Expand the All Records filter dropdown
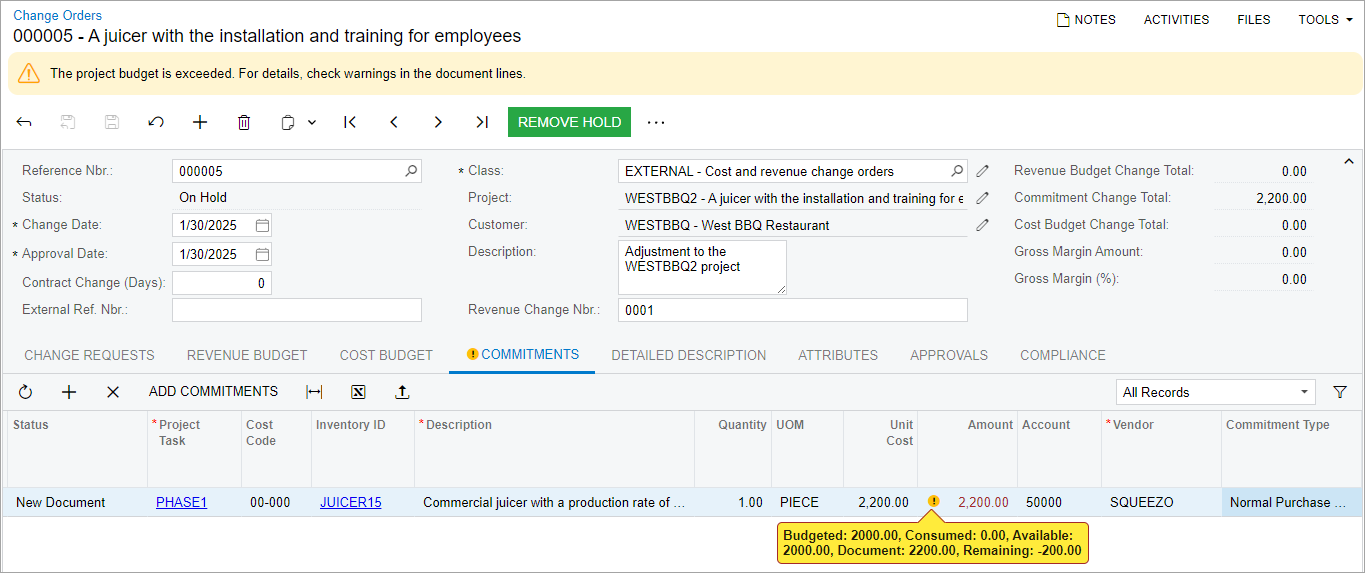 1304,392
